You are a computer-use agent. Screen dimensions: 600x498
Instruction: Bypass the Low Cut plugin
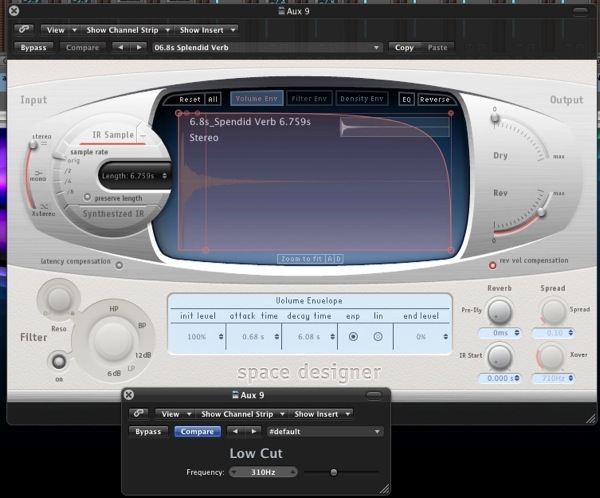148,431
